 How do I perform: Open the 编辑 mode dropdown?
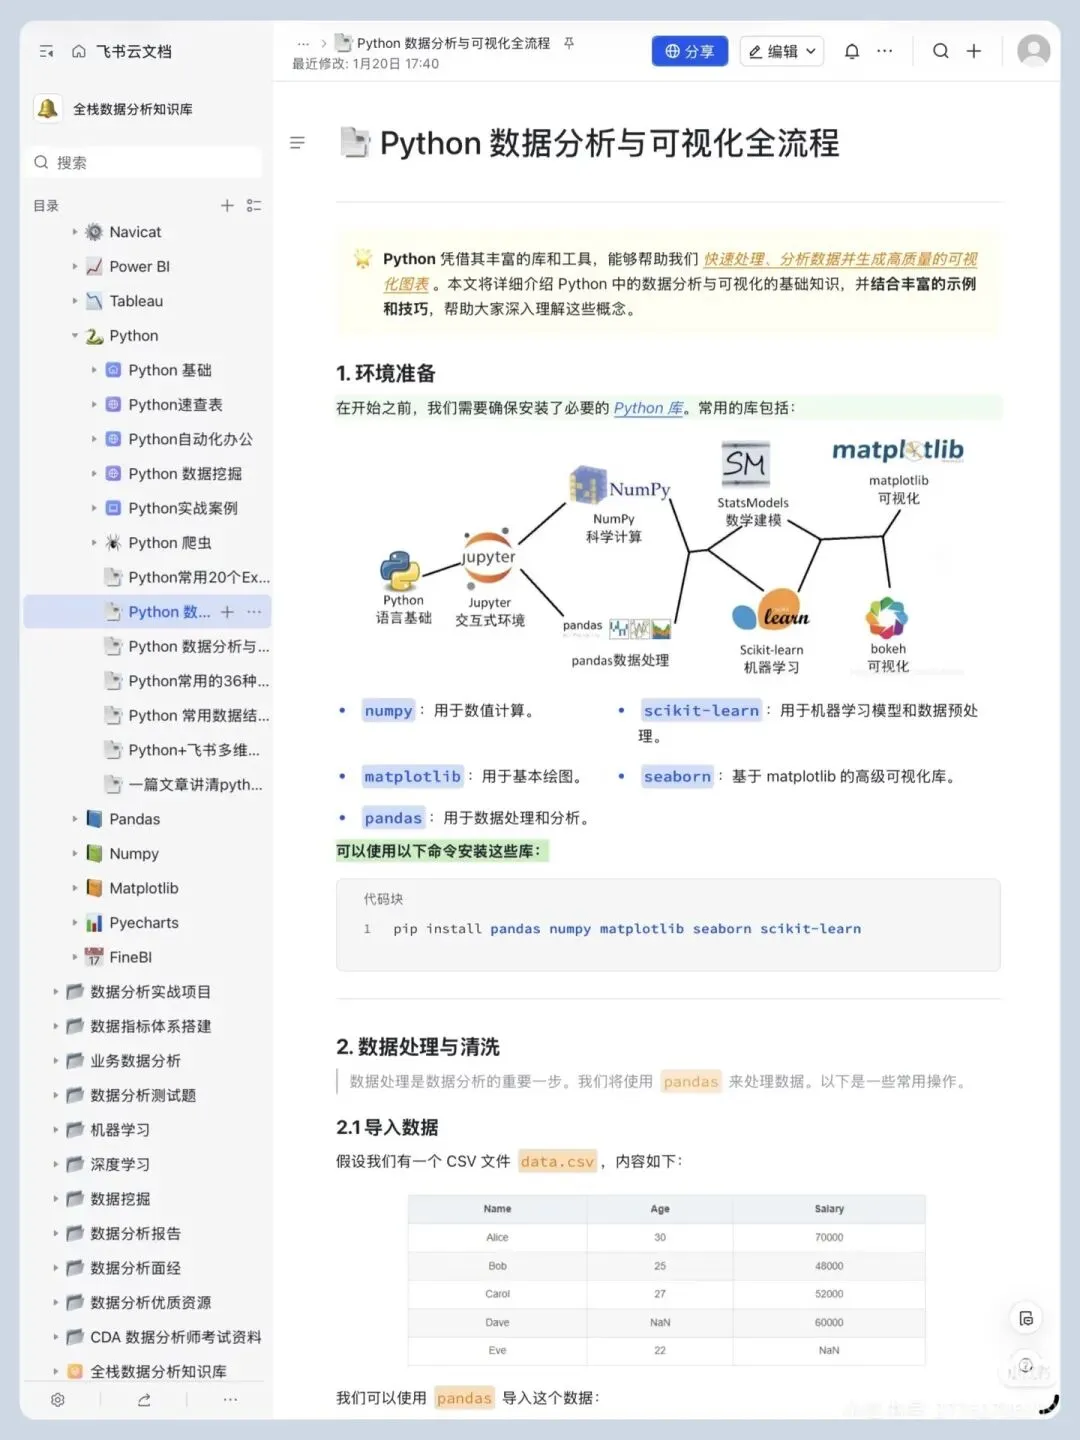coord(782,51)
